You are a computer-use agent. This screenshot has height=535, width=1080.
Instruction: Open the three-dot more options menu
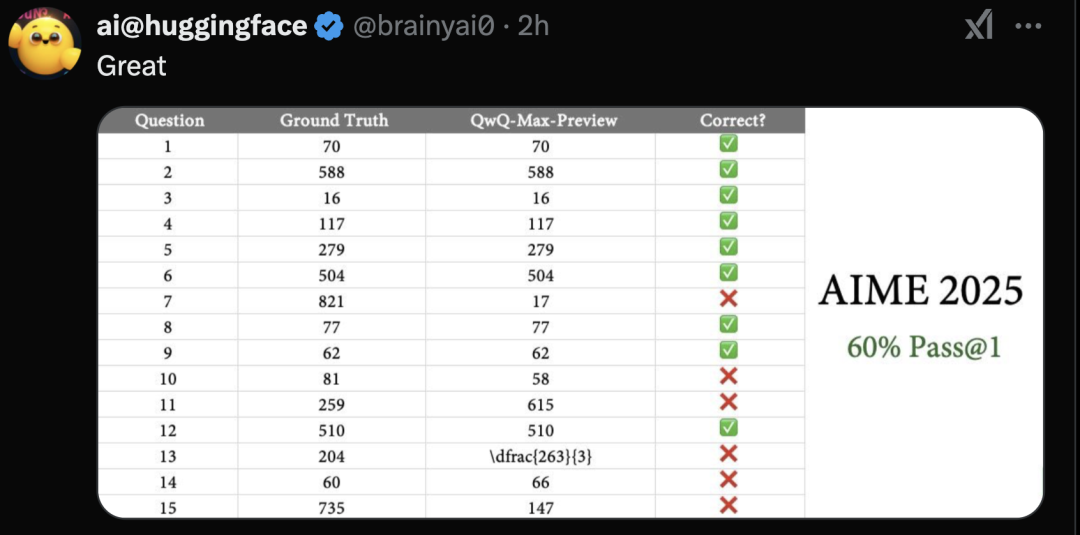tap(1028, 27)
